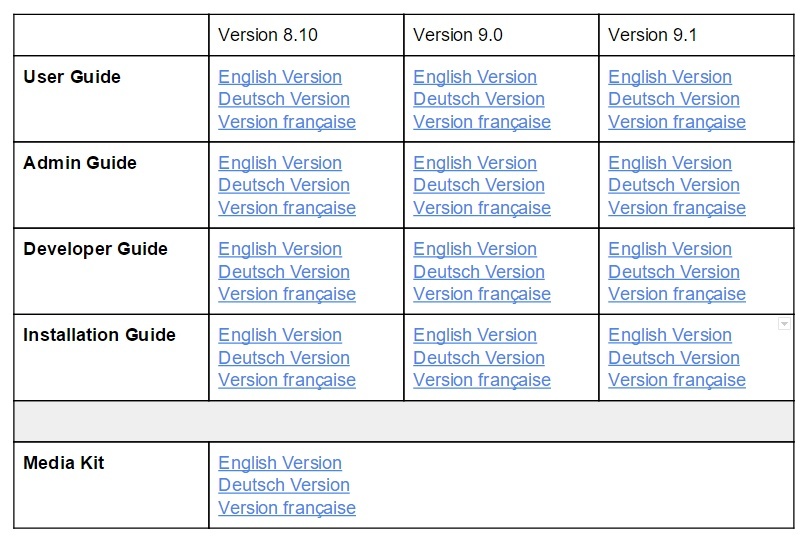Open Media Kit Deutsch Version link
The image size is (810, 541).
[x=284, y=485]
